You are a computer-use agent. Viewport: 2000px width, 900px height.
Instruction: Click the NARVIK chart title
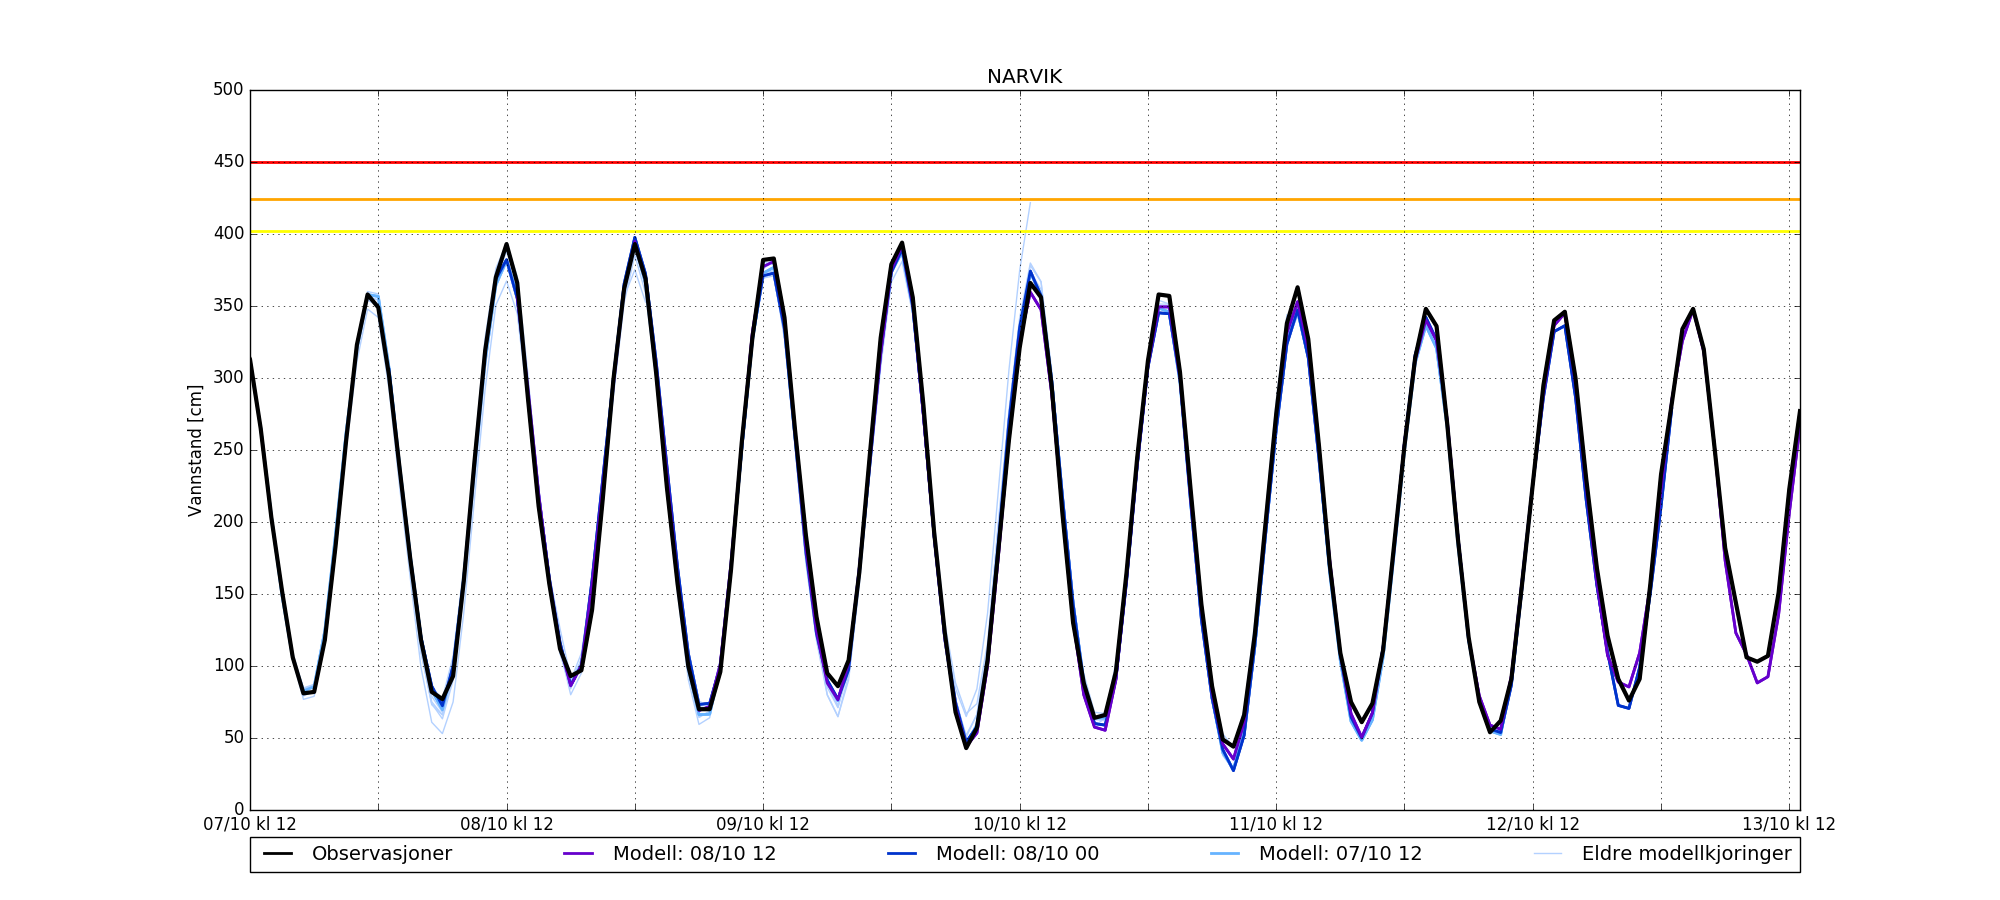[1024, 77]
